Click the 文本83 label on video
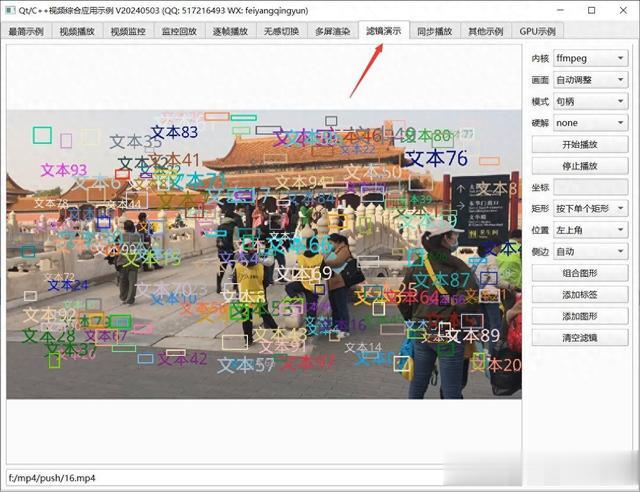Viewport: 640px width, 492px height. (x=174, y=132)
